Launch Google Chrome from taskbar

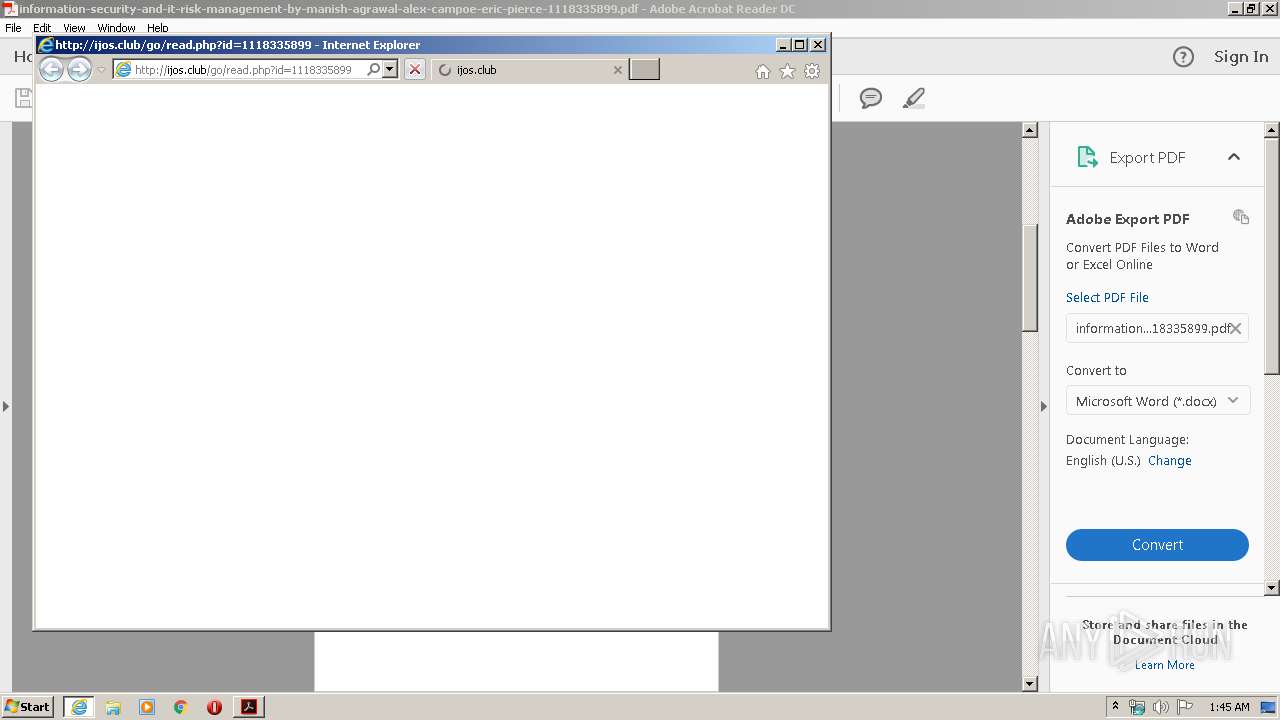pos(180,707)
